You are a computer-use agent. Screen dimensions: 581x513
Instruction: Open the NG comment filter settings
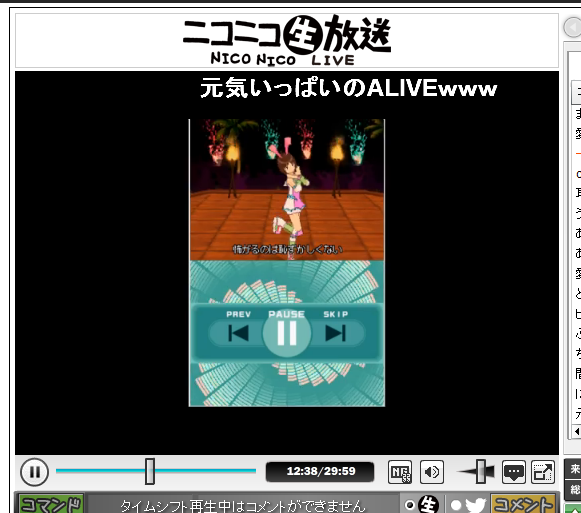tap(400, 472)
